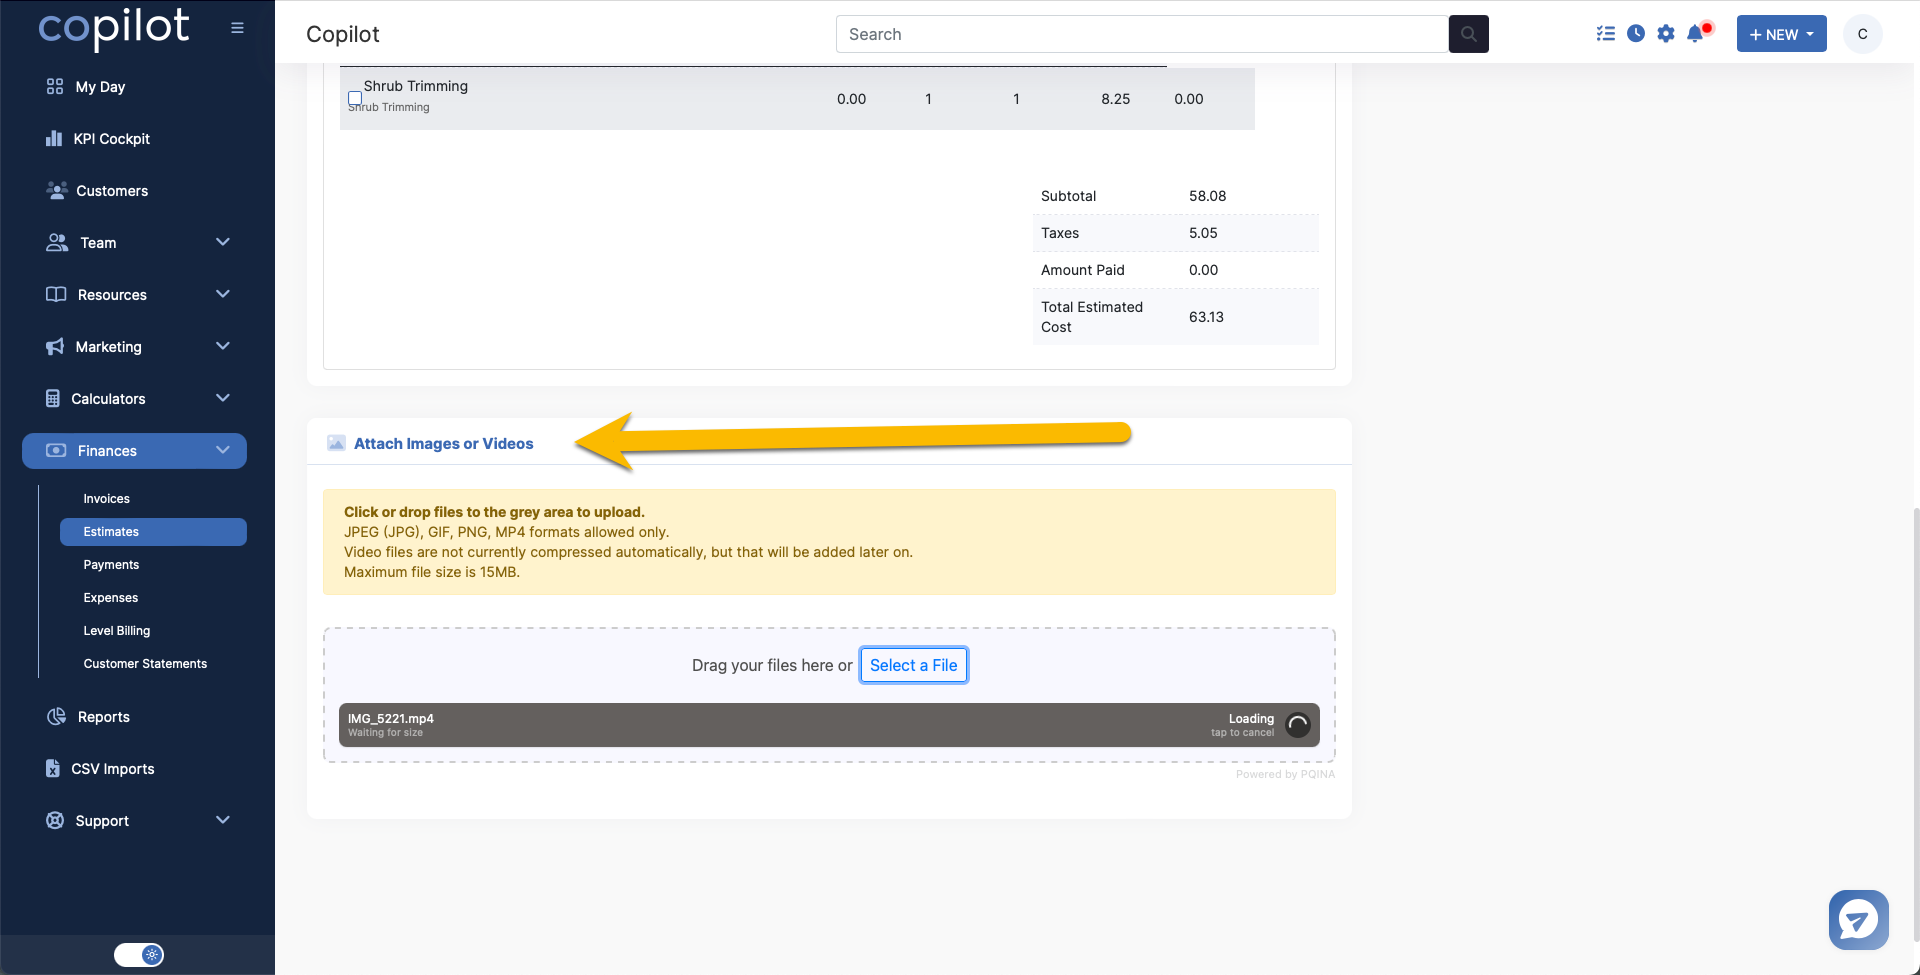
Task: Click the CSV Imports file icon
Action: 53,768
